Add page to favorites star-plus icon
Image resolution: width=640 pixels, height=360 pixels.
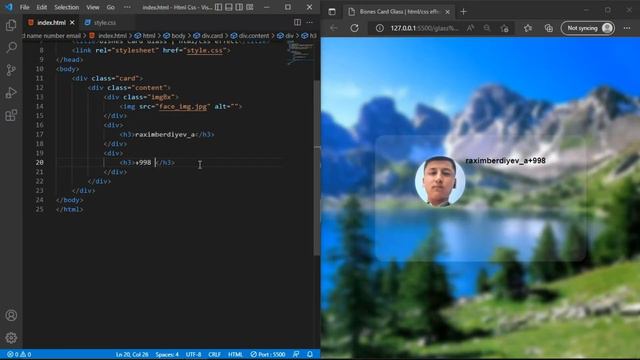coord(505,28)
